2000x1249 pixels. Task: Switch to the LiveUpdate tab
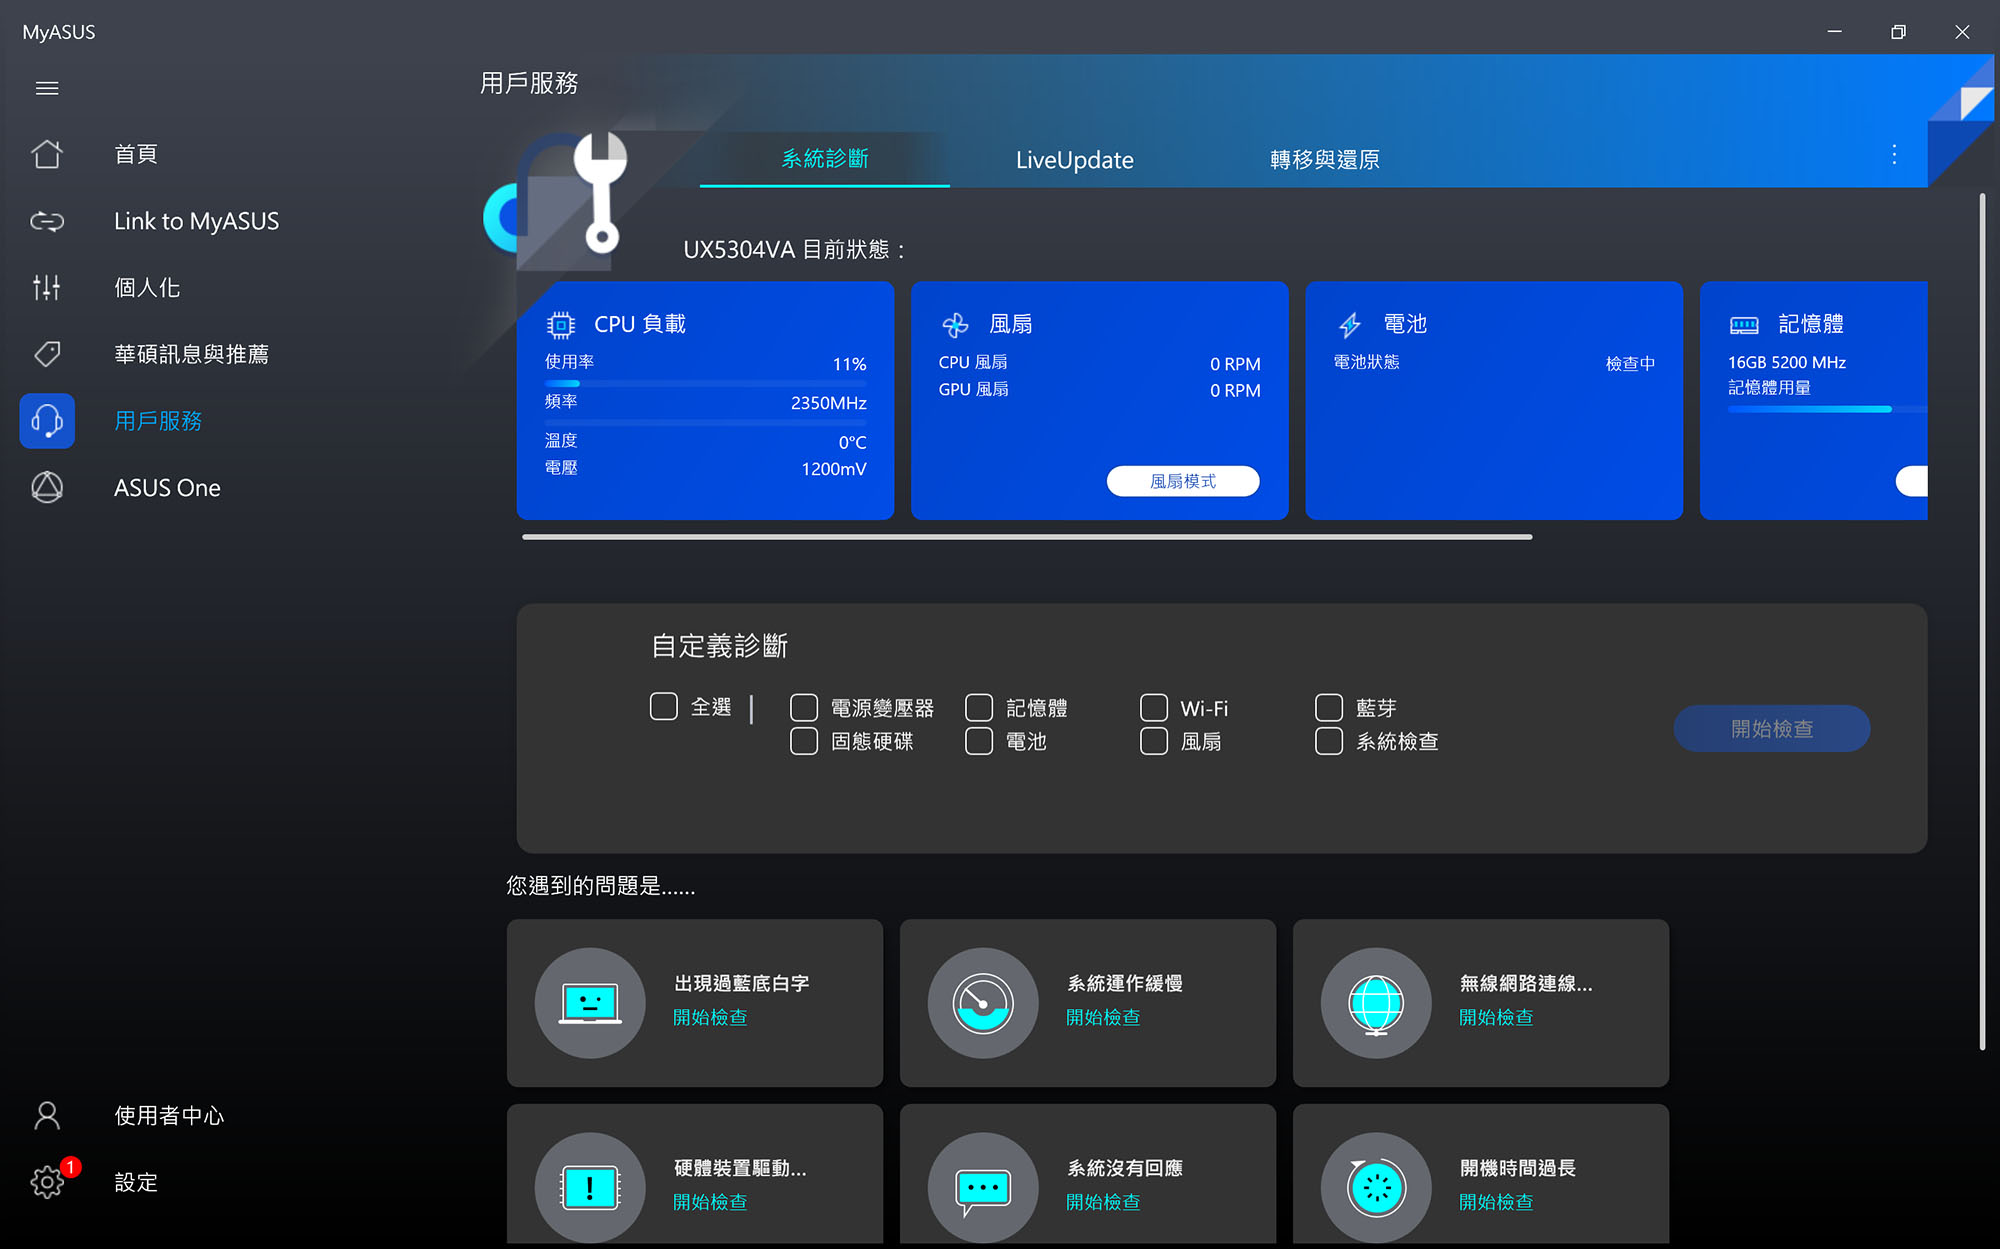(x=1075, y=159)
